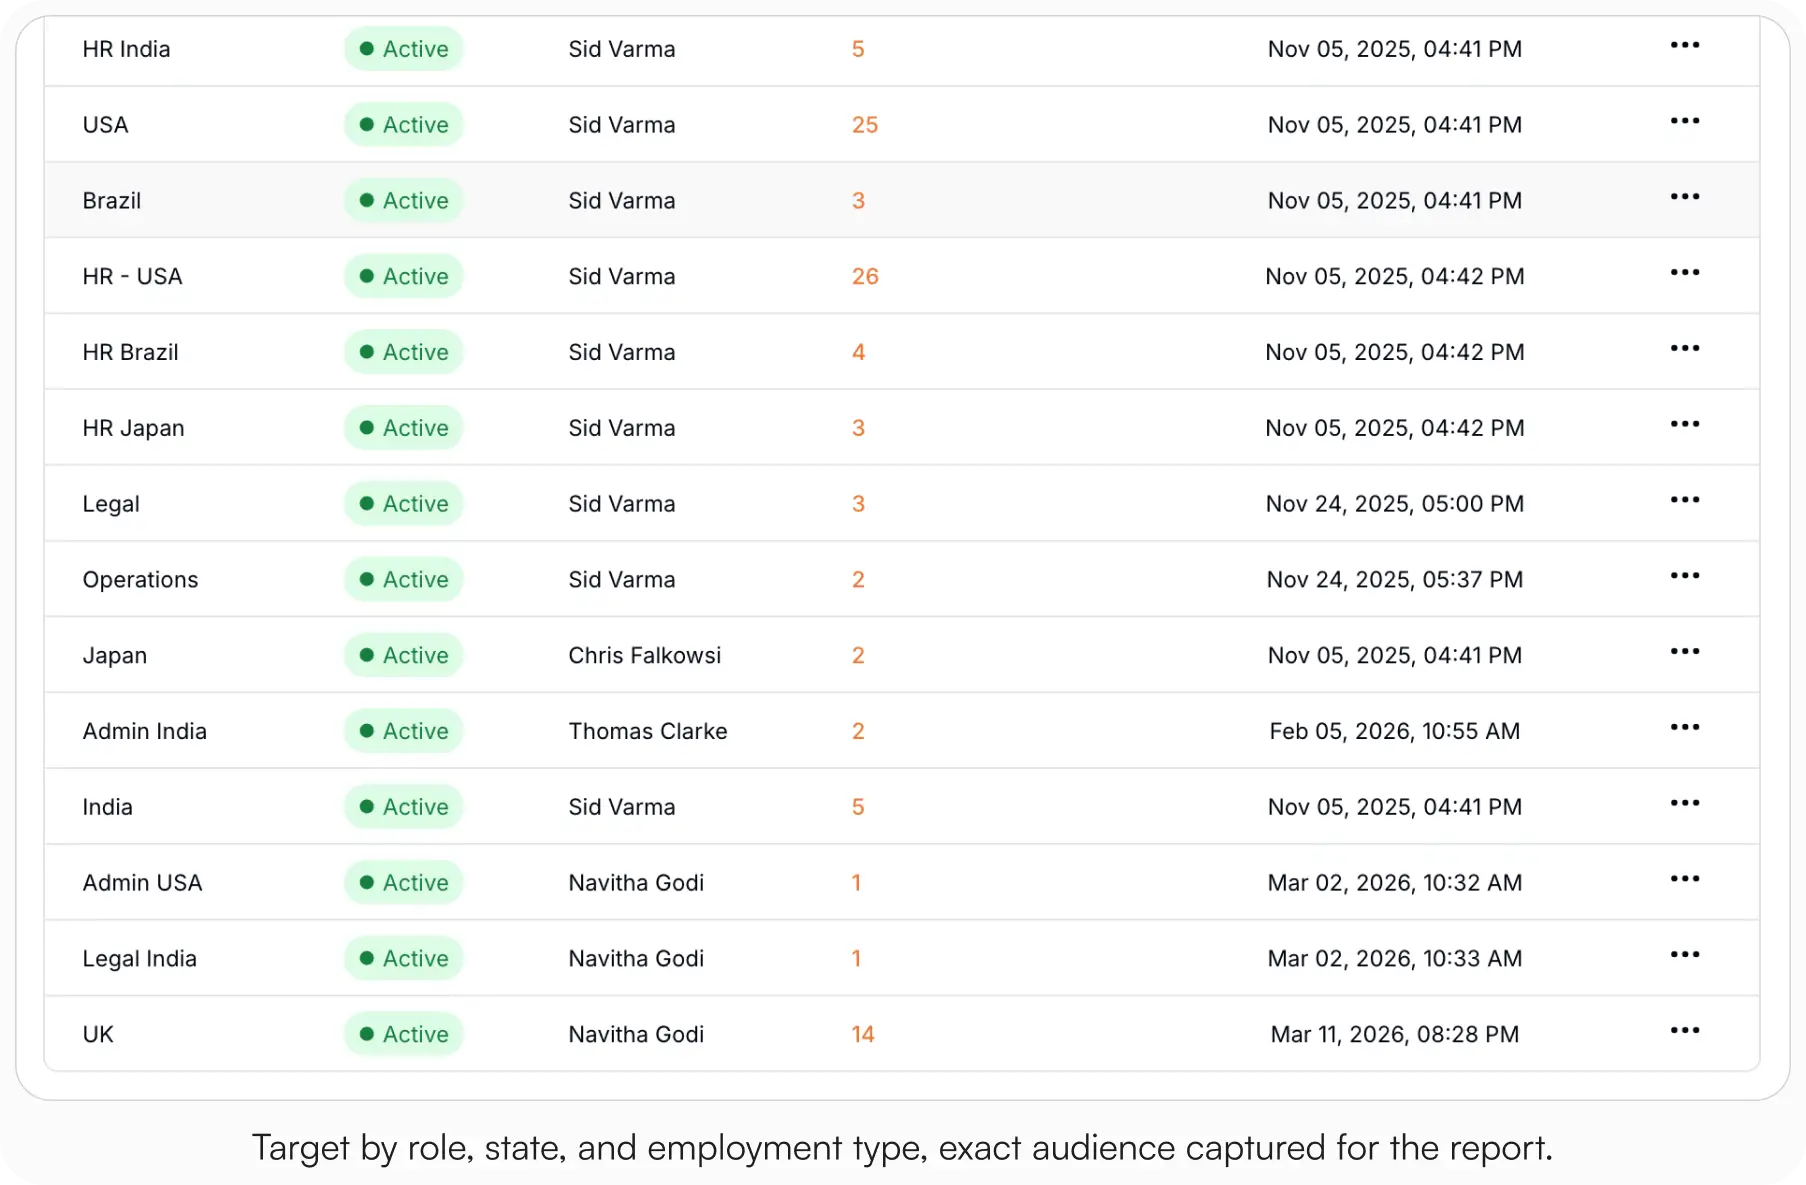Click the Active badge for Admin India
The width and height of the screenshot is (1806, 1185).
pos(404,732)
